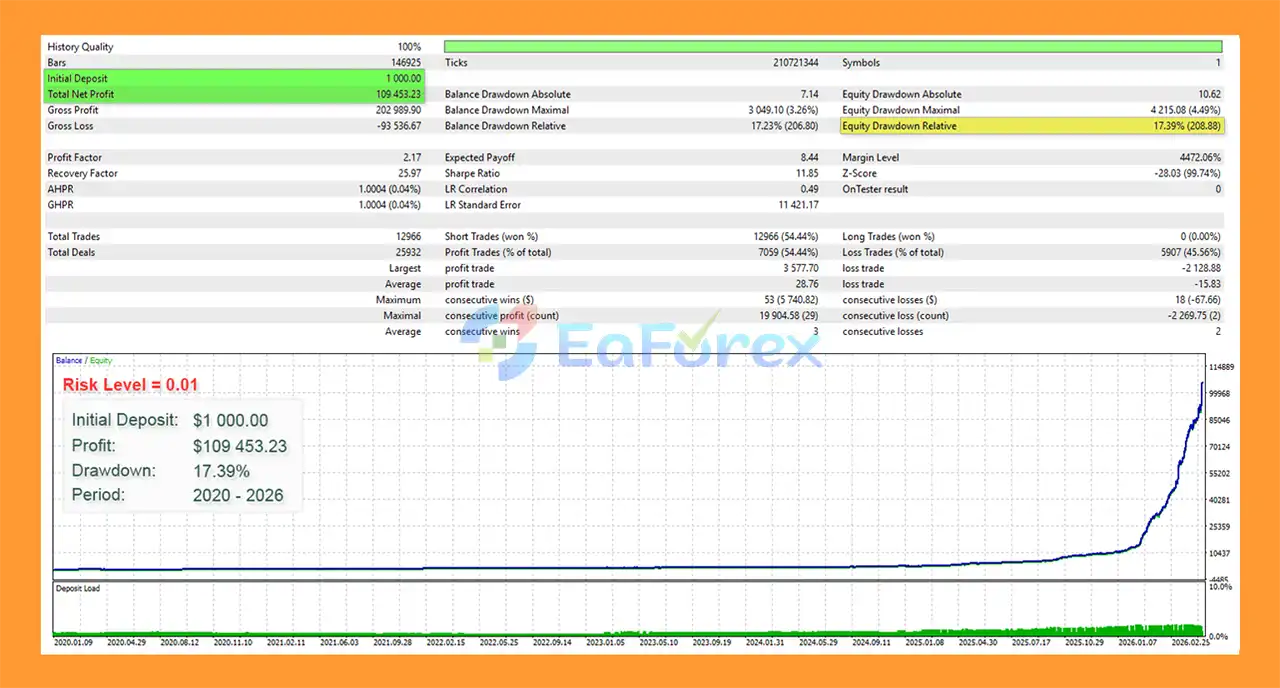Click the Drawdown 17.39% line in summary box
The height and width of the screenshot is (688, 1280).
(160, 471)
